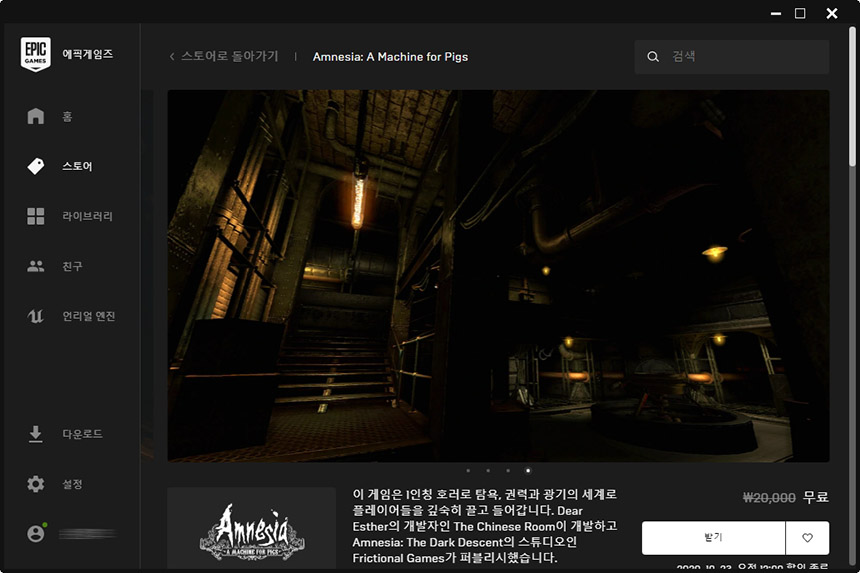The width and height of the screenshot is (860, 573).
Task: Open 라이브러리 menu item
Action: (87, 216)
